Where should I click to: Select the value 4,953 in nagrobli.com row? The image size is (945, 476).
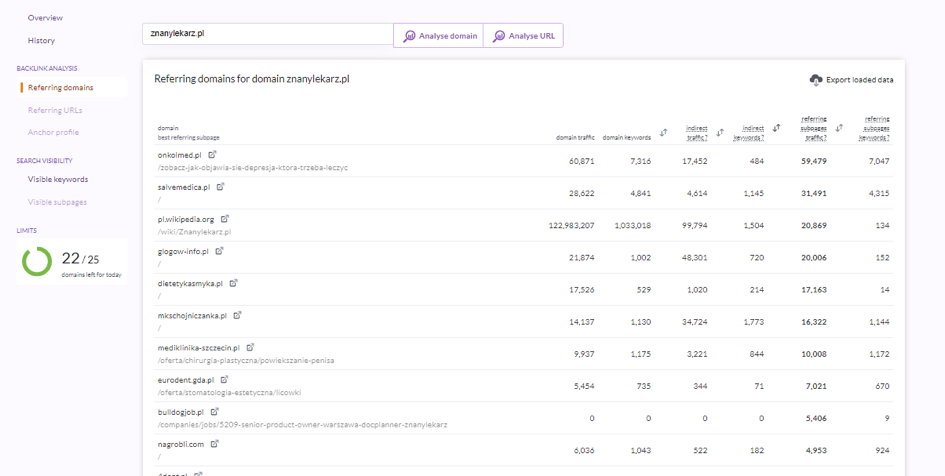coord(817,450)
